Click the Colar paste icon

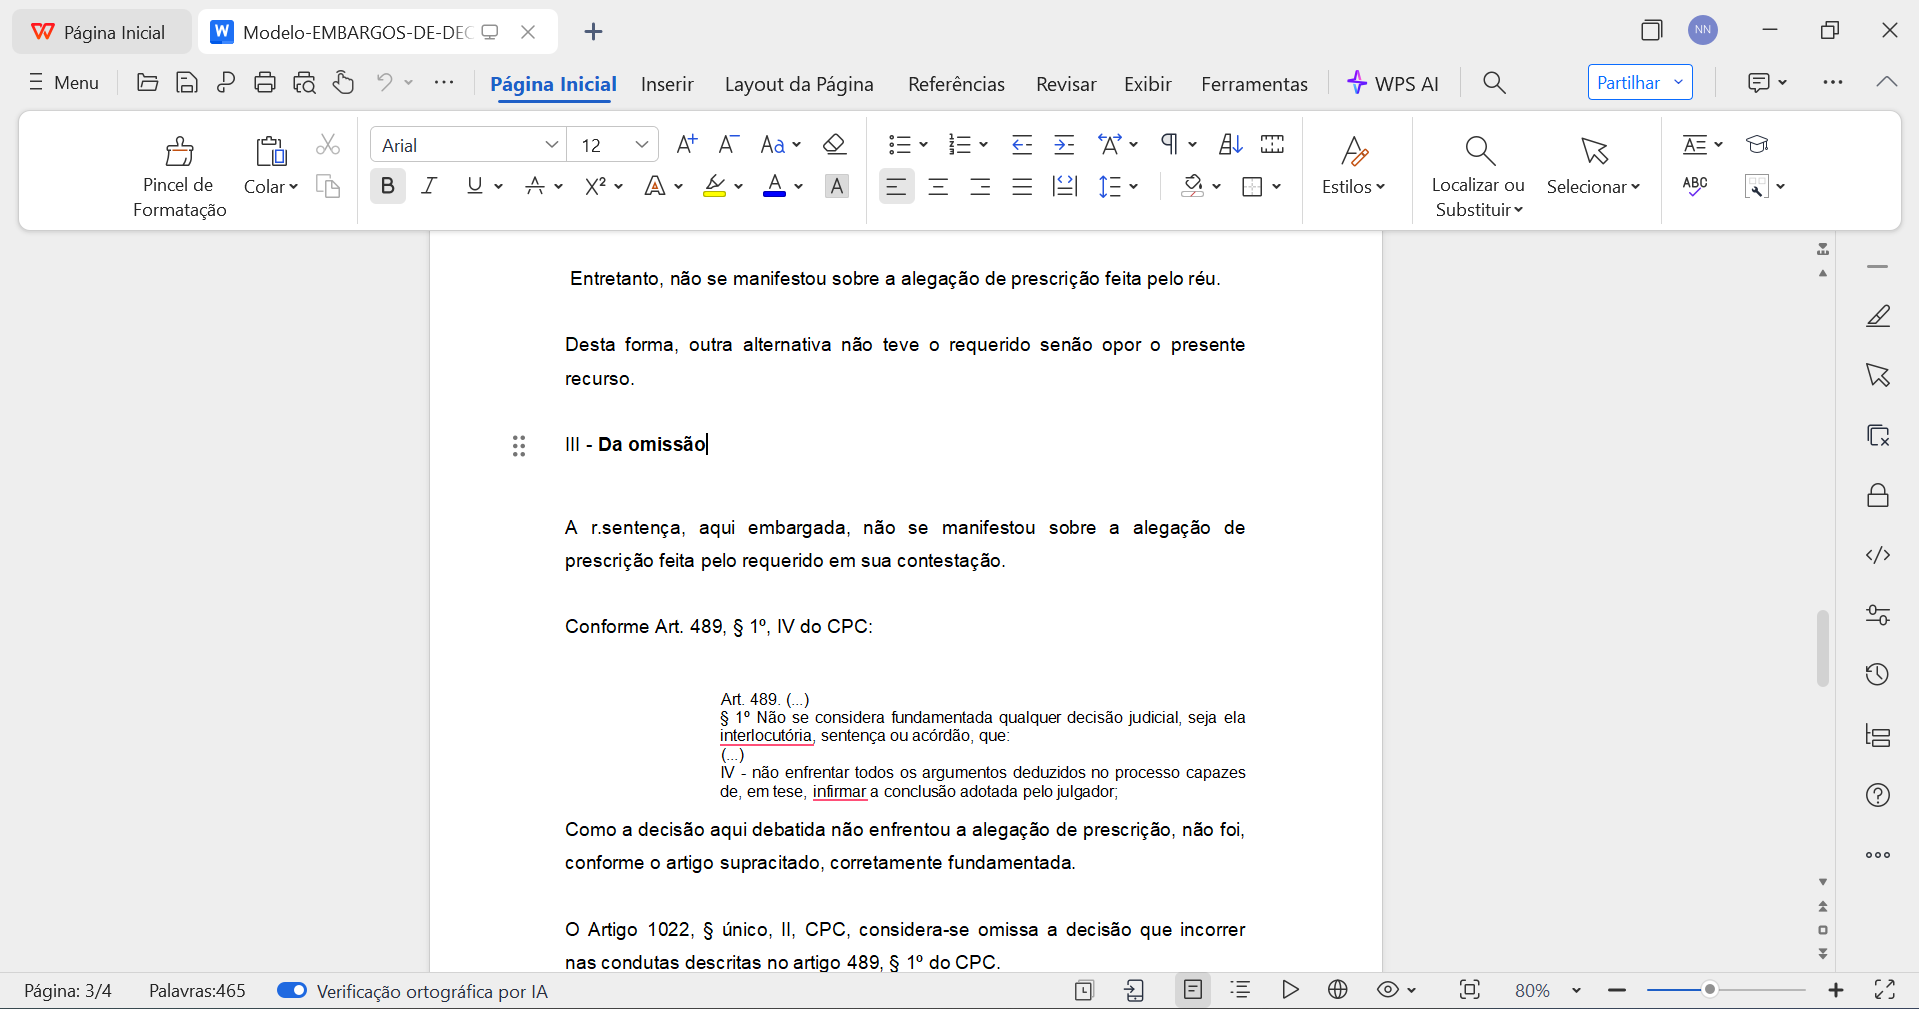tap(271, 152)
